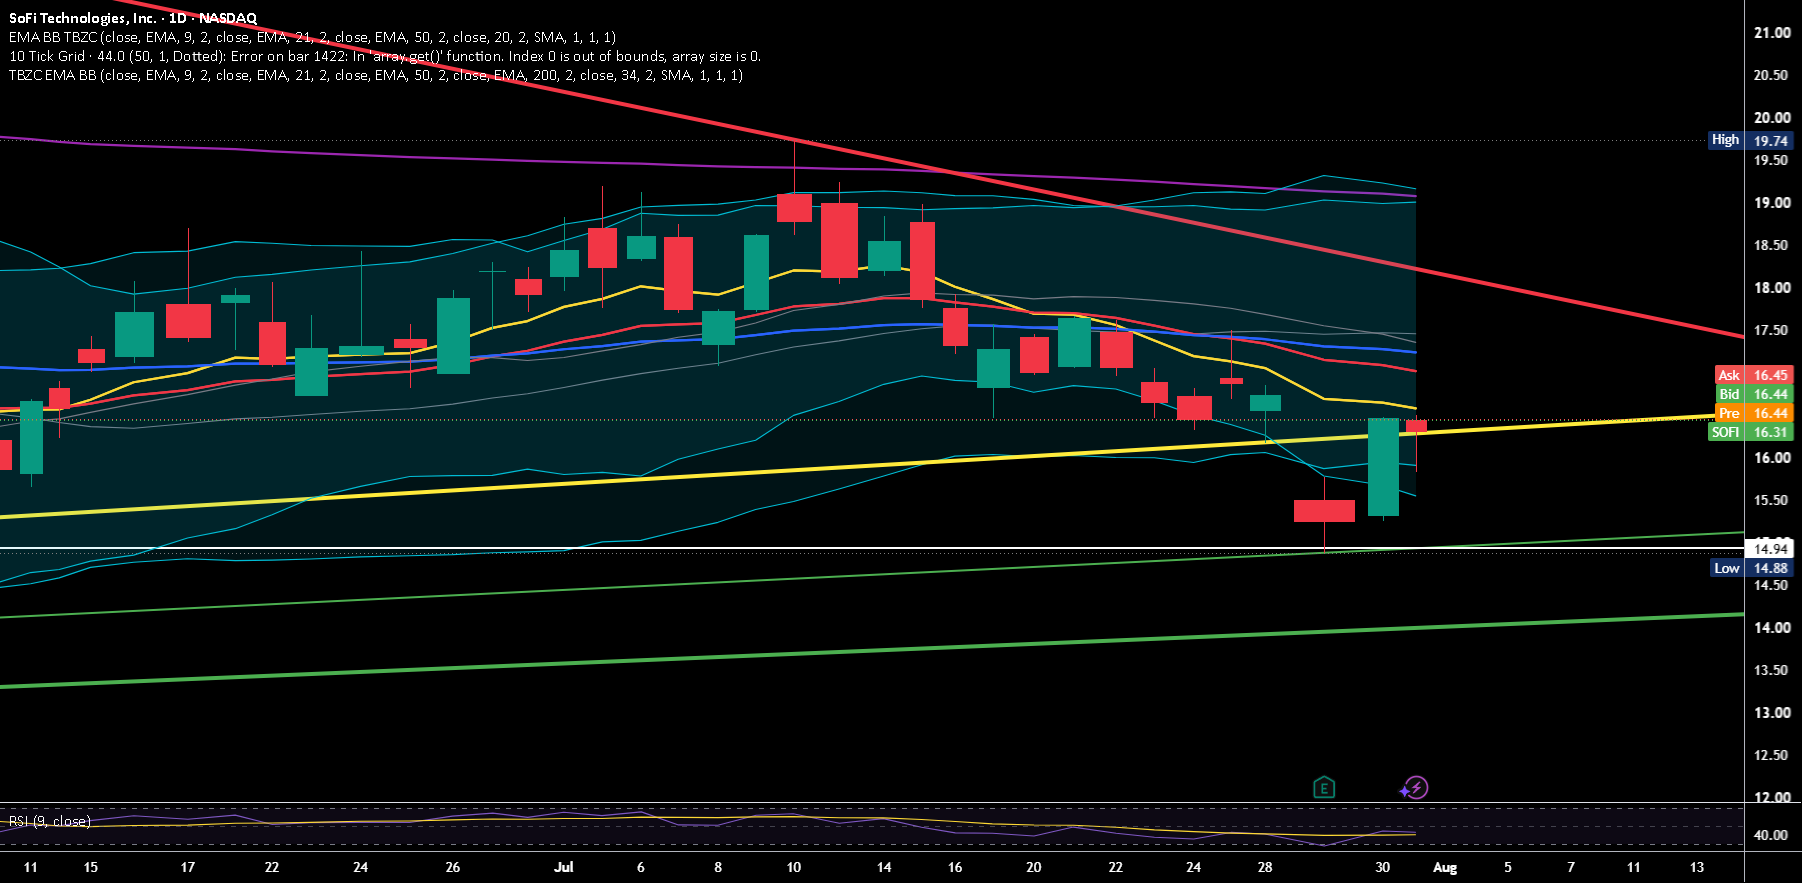Click the RSI (9, close) indicator label

click(x=50, y=821)
